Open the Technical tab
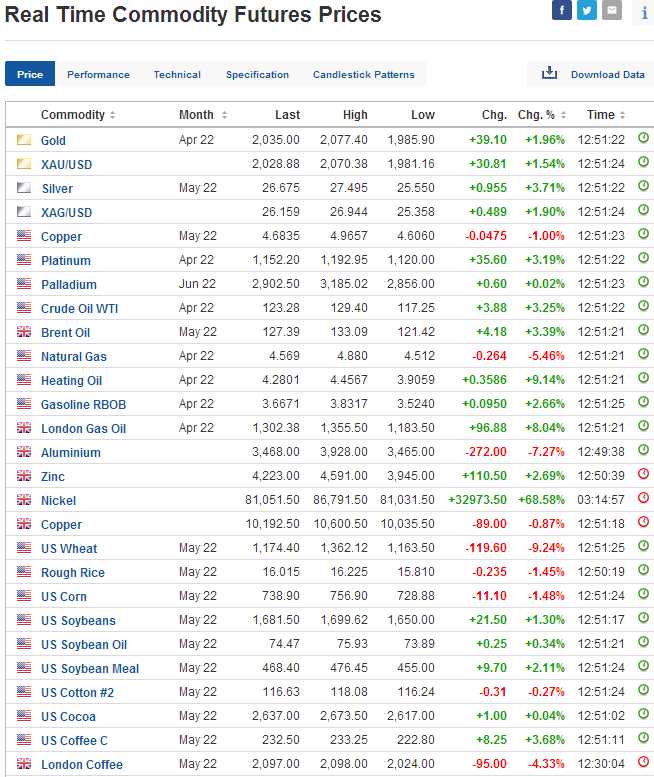The image size is (654, 777). click(177, 75)
